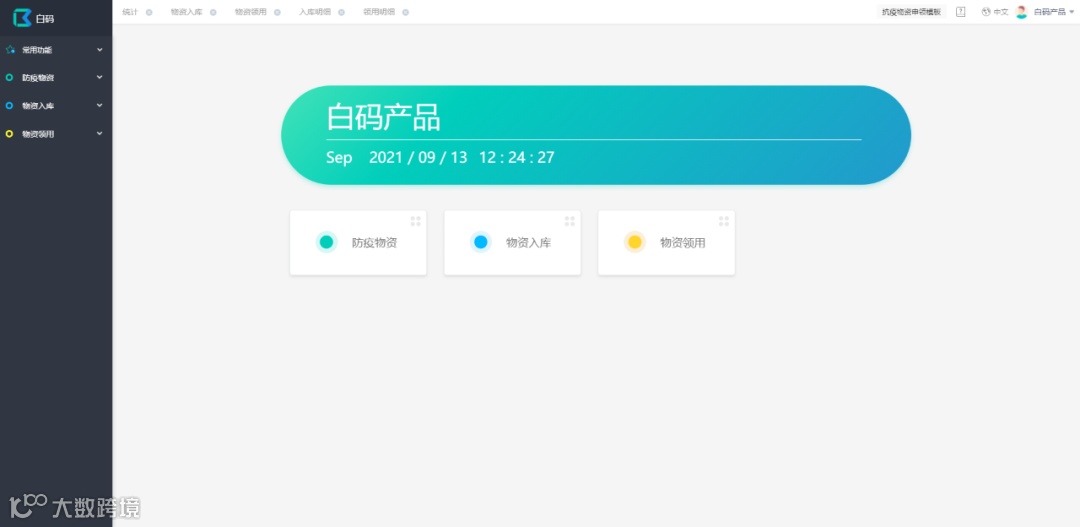Click the blue ring icon beside 物资入库 in sidebar
The width and height of the screenshot is (1080, 527).
(9, 105)
